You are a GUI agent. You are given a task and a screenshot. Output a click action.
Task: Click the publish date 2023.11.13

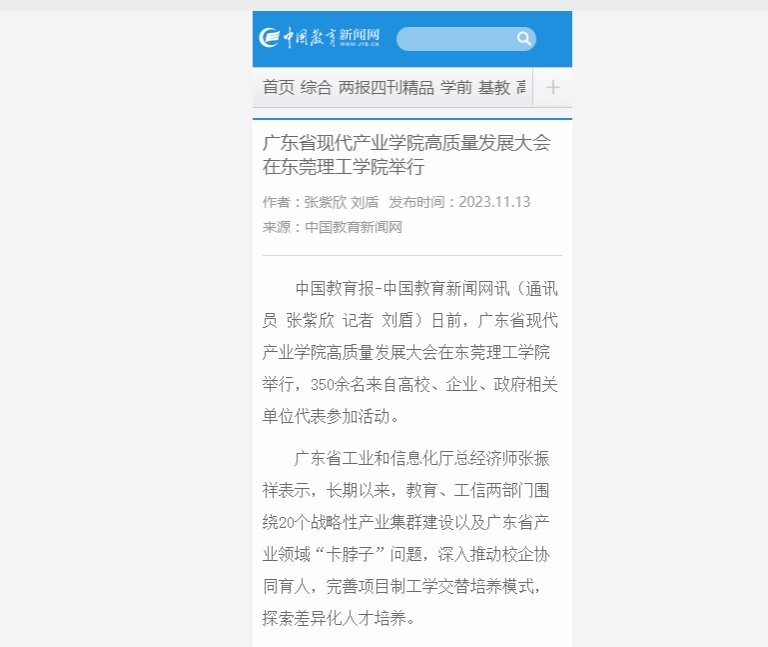(x=494, y=202)
